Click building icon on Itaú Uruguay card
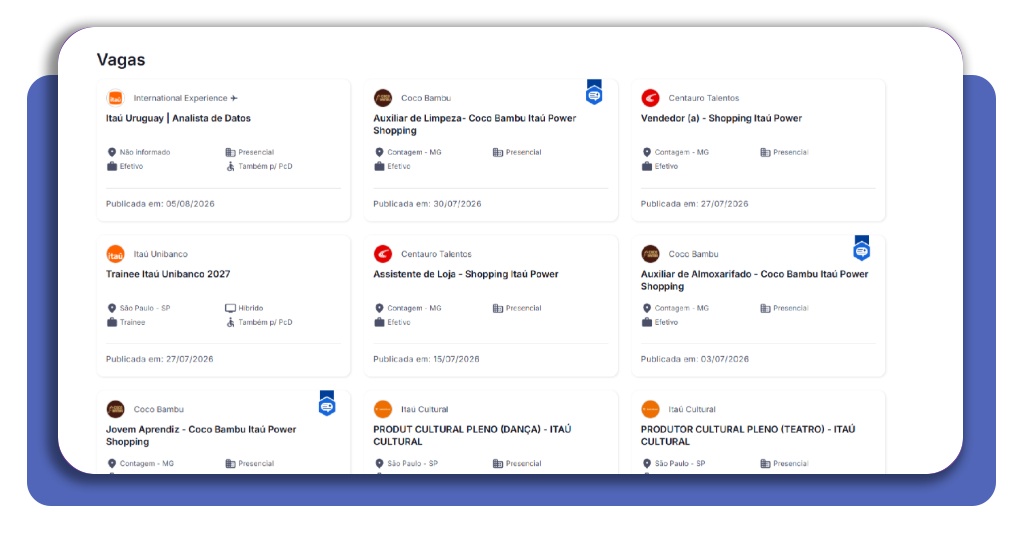Screen dimensions: 1024x536 pyautogui.click(x=231, y=152)
